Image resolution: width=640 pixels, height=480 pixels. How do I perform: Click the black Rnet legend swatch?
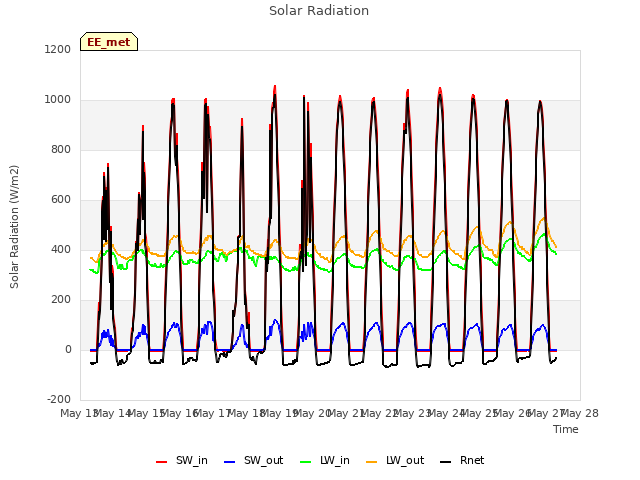[446, 462]
